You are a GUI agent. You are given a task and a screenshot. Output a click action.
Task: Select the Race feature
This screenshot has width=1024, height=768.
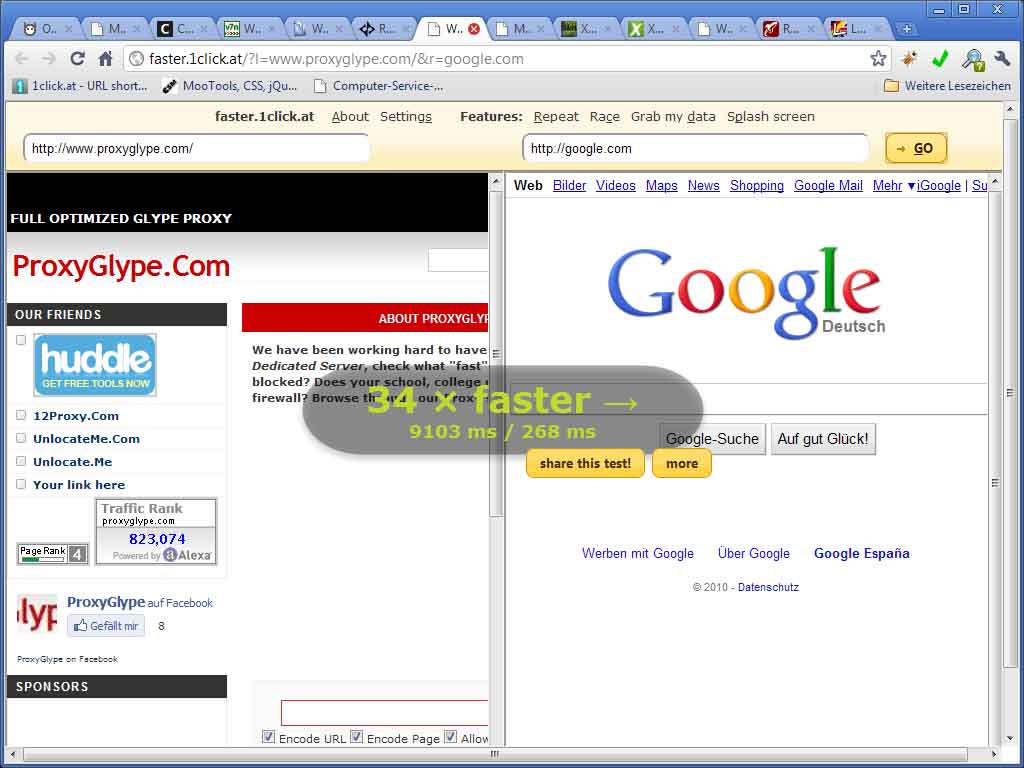click(605, 116)
